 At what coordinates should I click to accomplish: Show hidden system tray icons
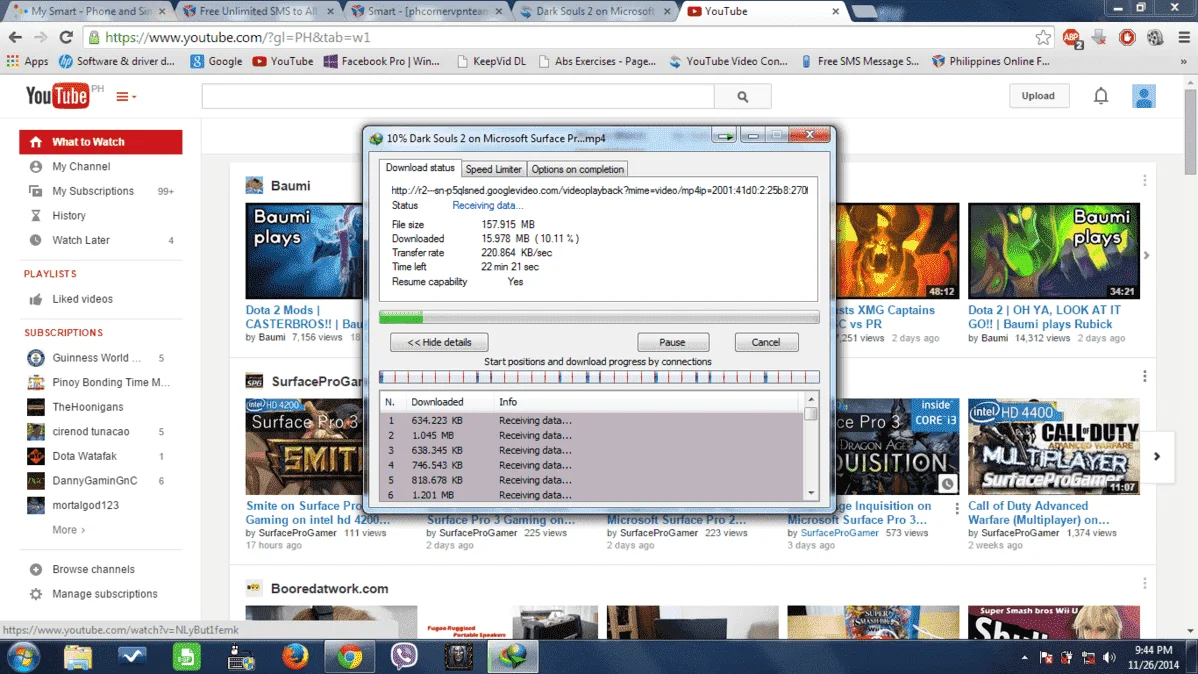(x=1025, y=657)
